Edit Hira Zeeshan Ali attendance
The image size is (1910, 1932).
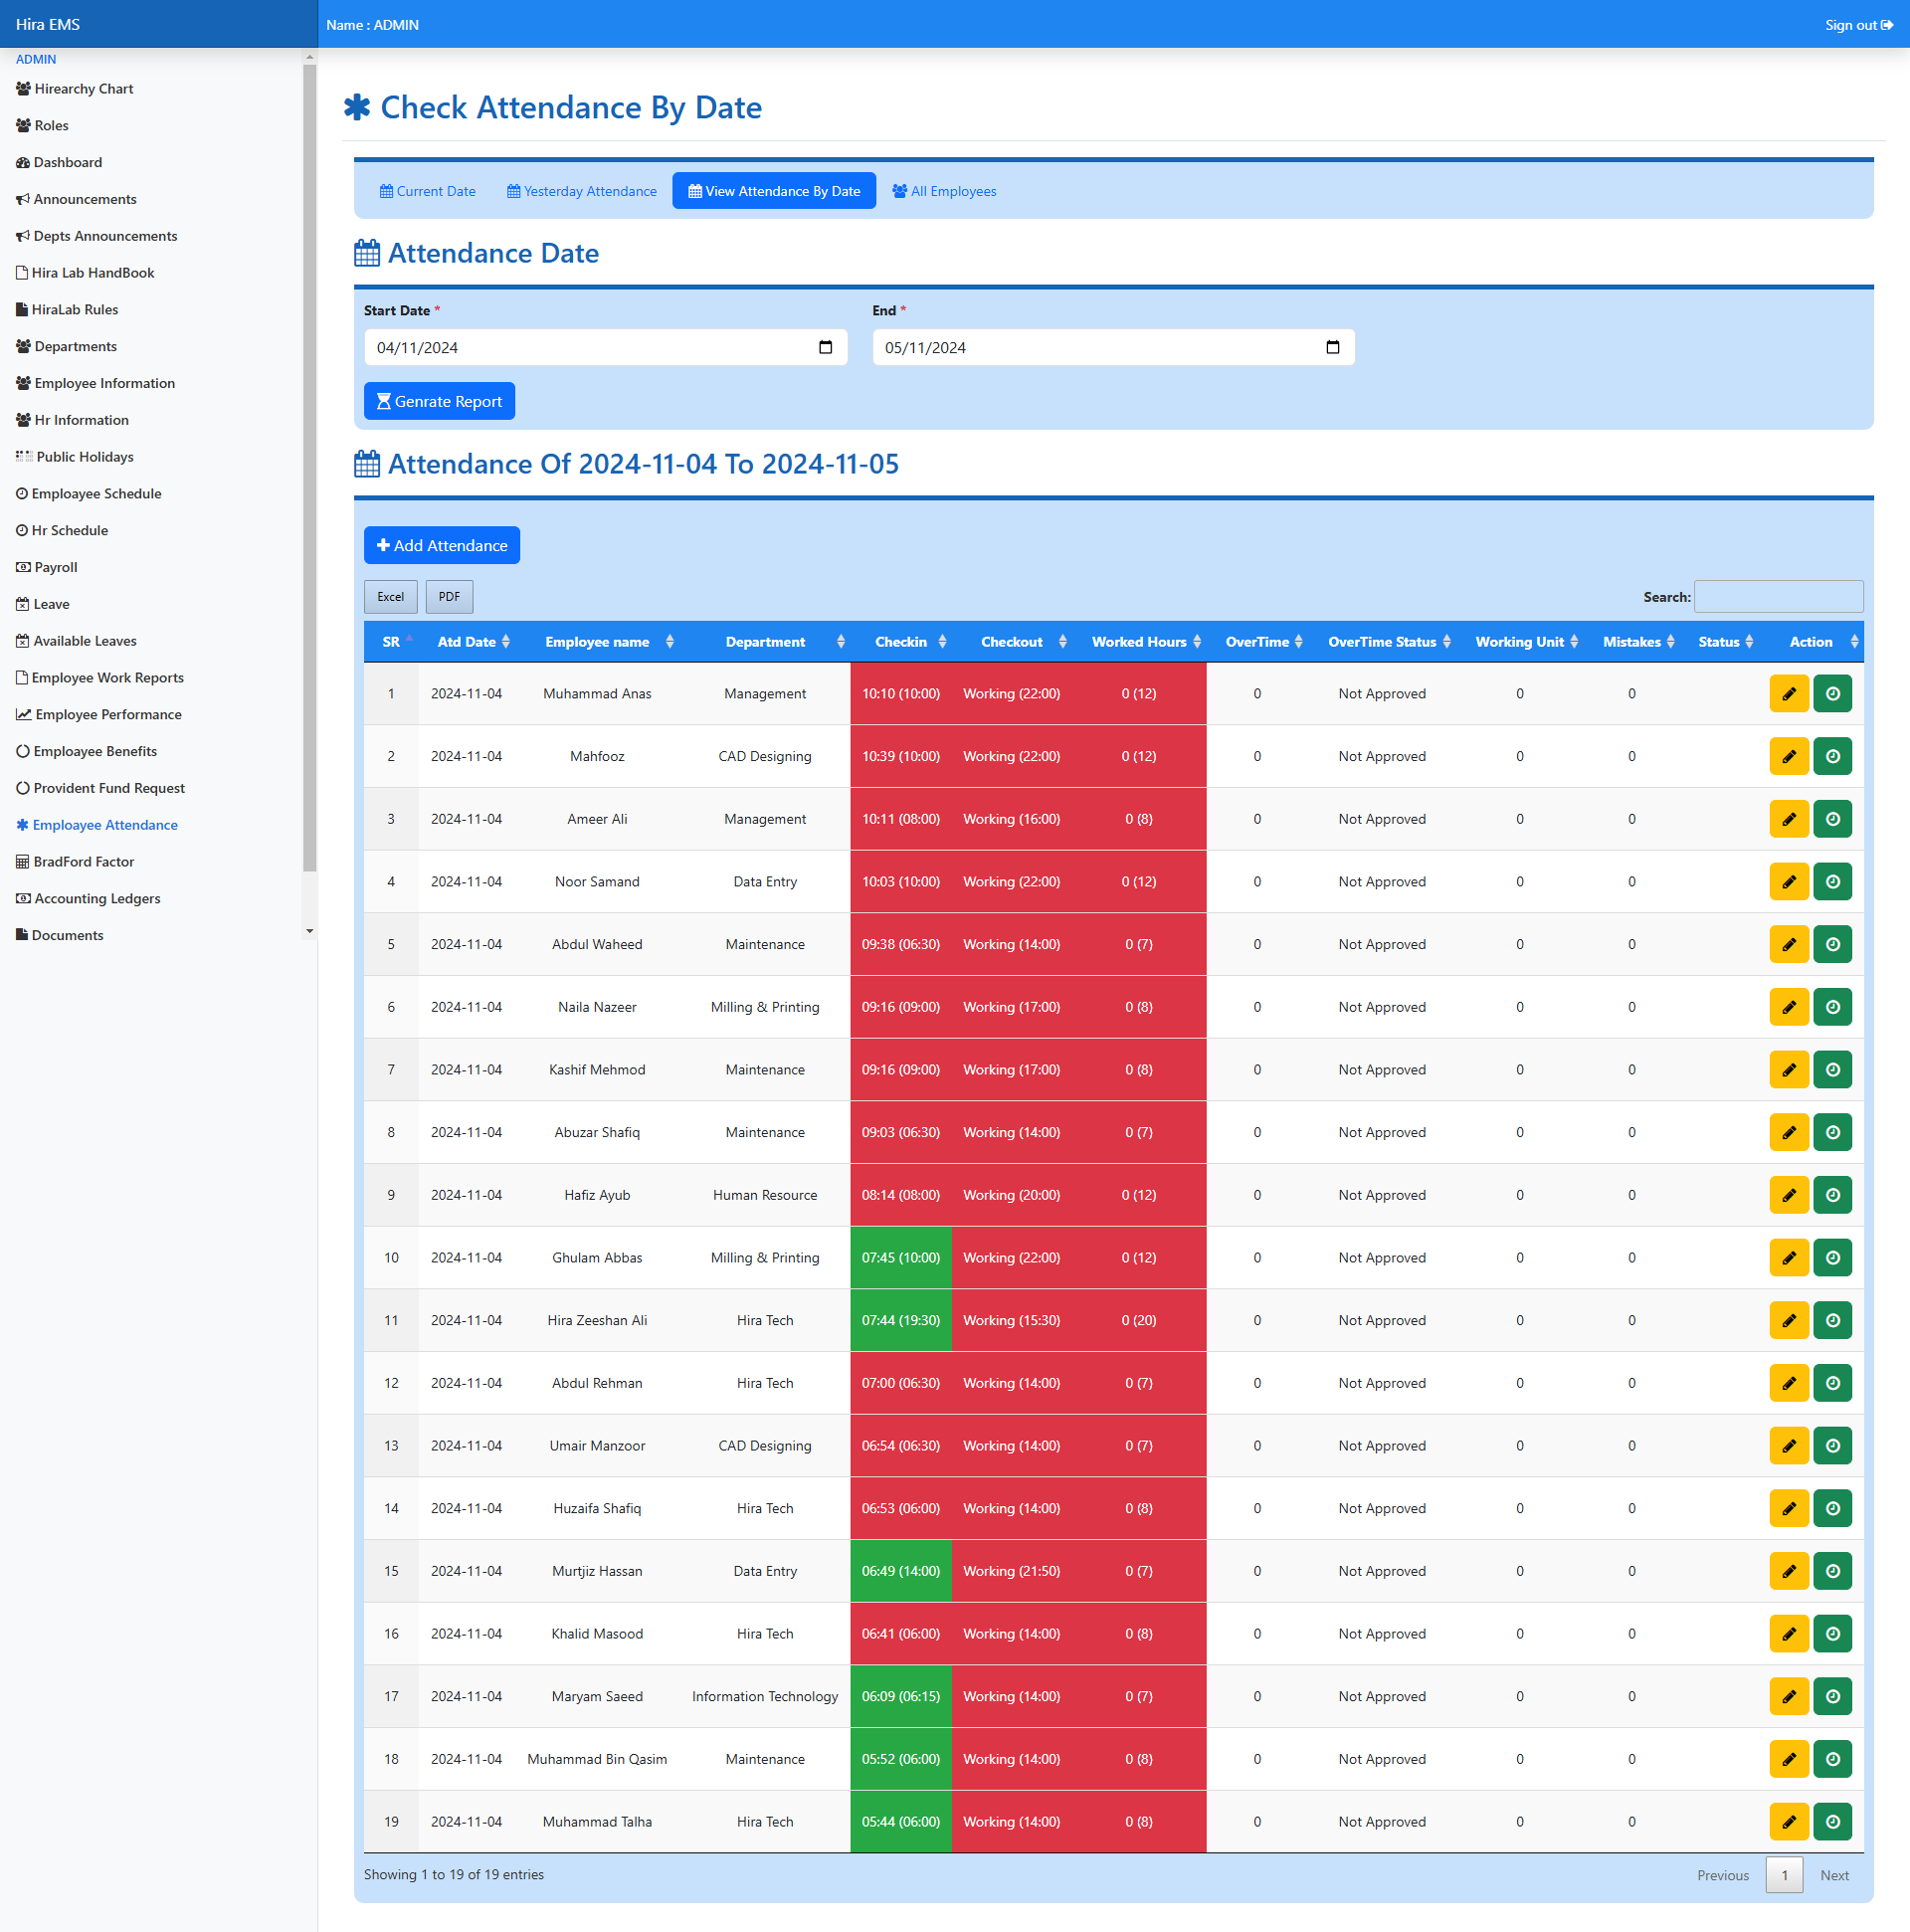(1789, 1321)
